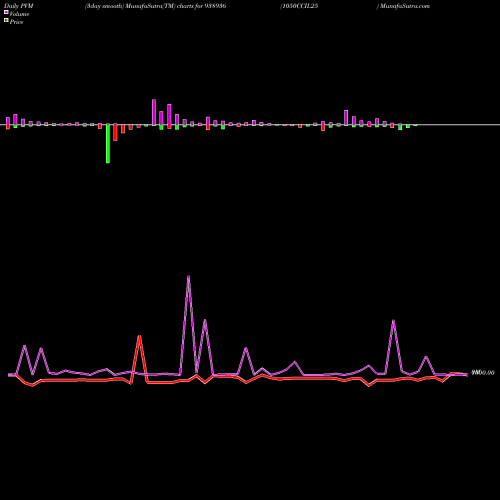Click the Volume legend color swatch
Screen dimensions: 500x500
coord(6,13)
